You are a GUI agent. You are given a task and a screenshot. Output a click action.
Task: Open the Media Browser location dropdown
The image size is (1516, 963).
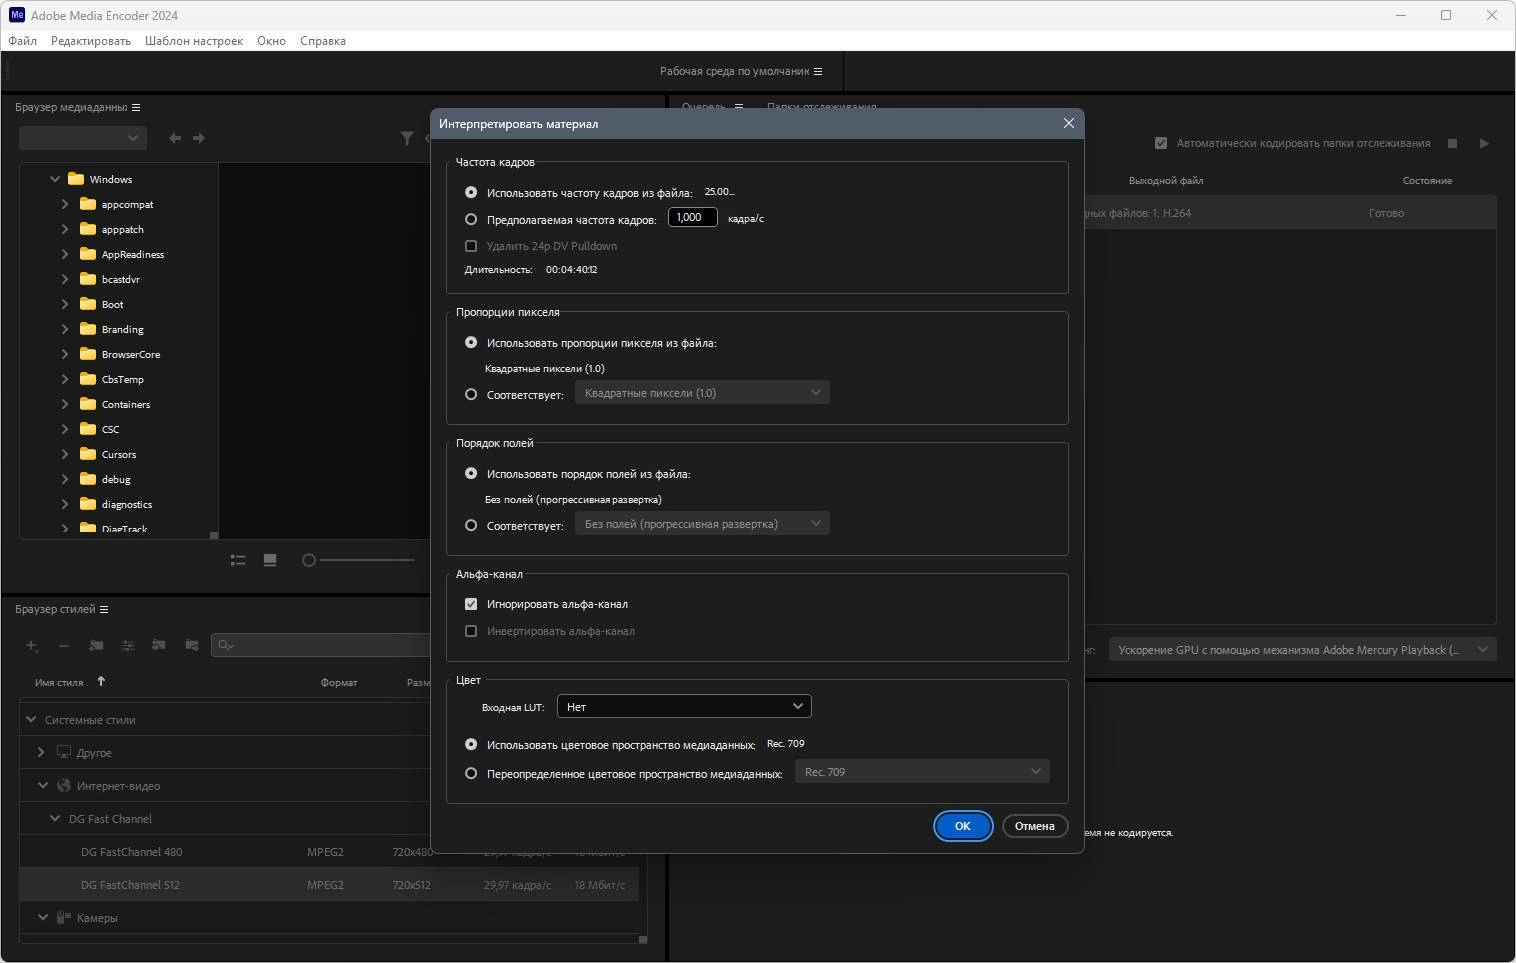pos(83,138)
